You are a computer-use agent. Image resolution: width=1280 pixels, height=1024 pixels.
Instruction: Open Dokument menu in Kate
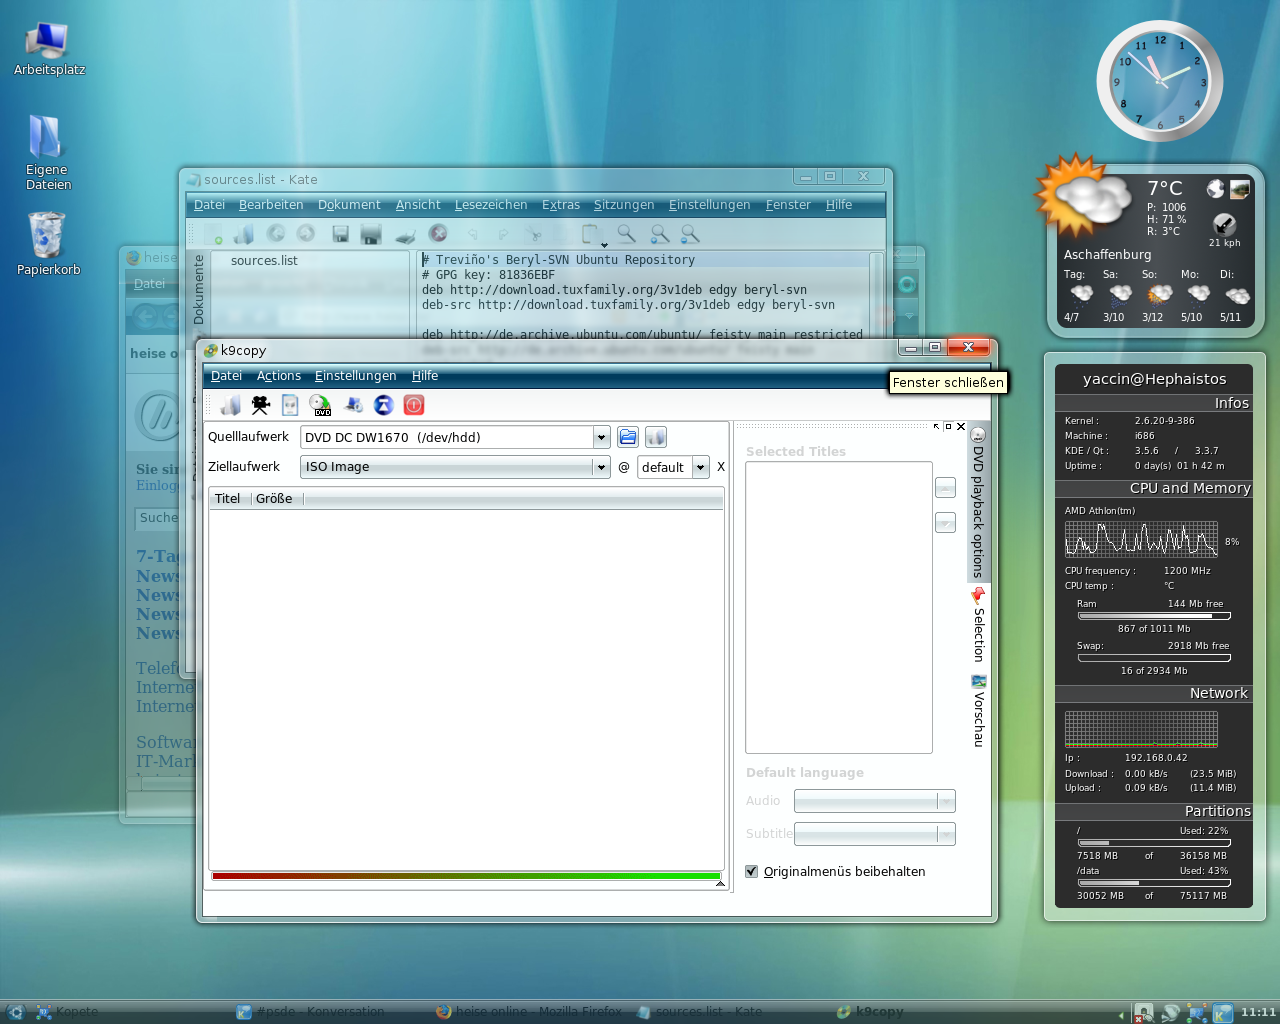tap(349, 205)
